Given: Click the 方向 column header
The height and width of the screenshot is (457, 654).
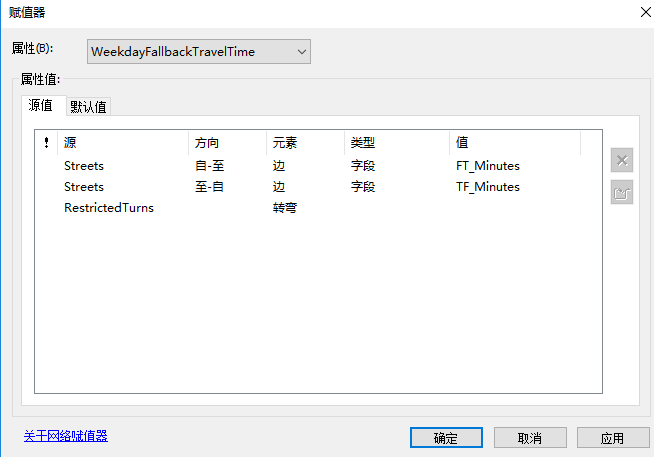Looking at the screenshot, I should click(227, 143).
